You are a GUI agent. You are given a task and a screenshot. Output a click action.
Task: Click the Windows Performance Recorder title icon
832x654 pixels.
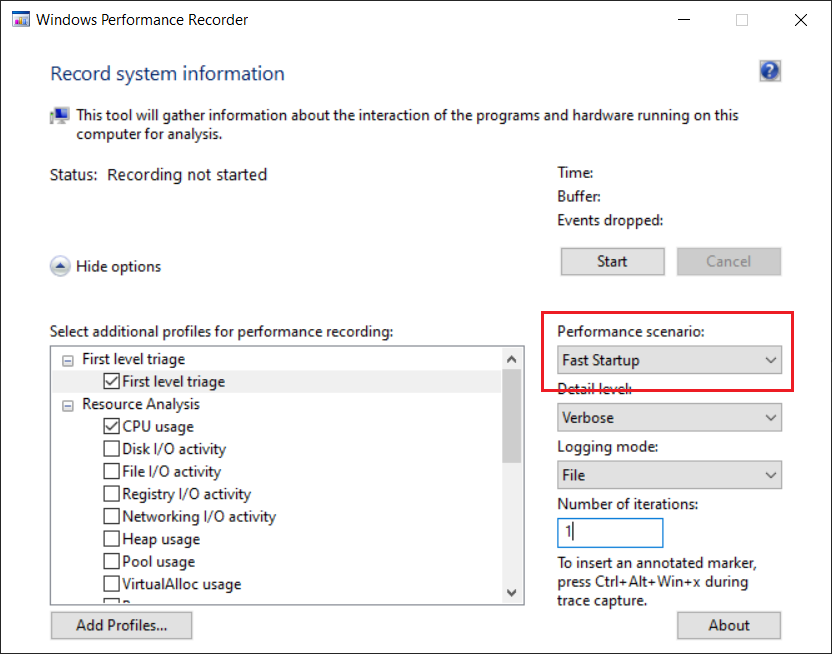point(21,20)
